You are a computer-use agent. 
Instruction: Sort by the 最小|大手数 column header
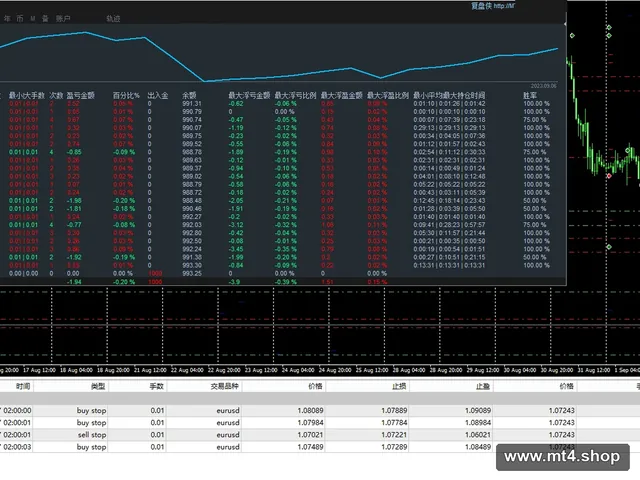tap(27, 96)
